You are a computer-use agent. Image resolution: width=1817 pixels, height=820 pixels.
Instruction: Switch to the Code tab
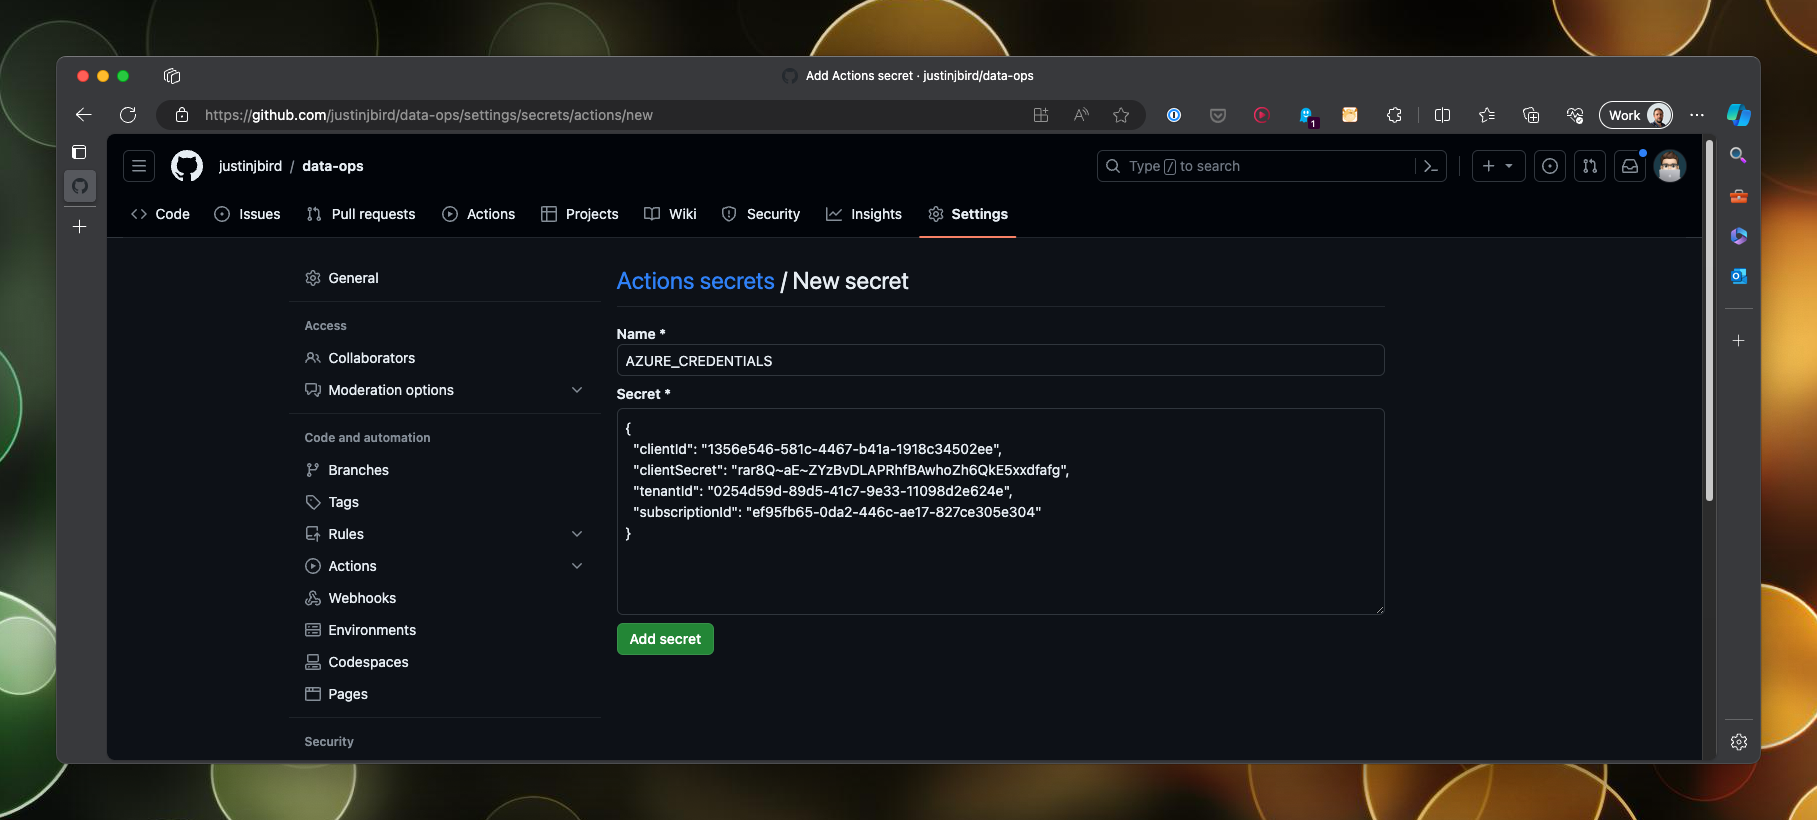[x=160, y=214]
